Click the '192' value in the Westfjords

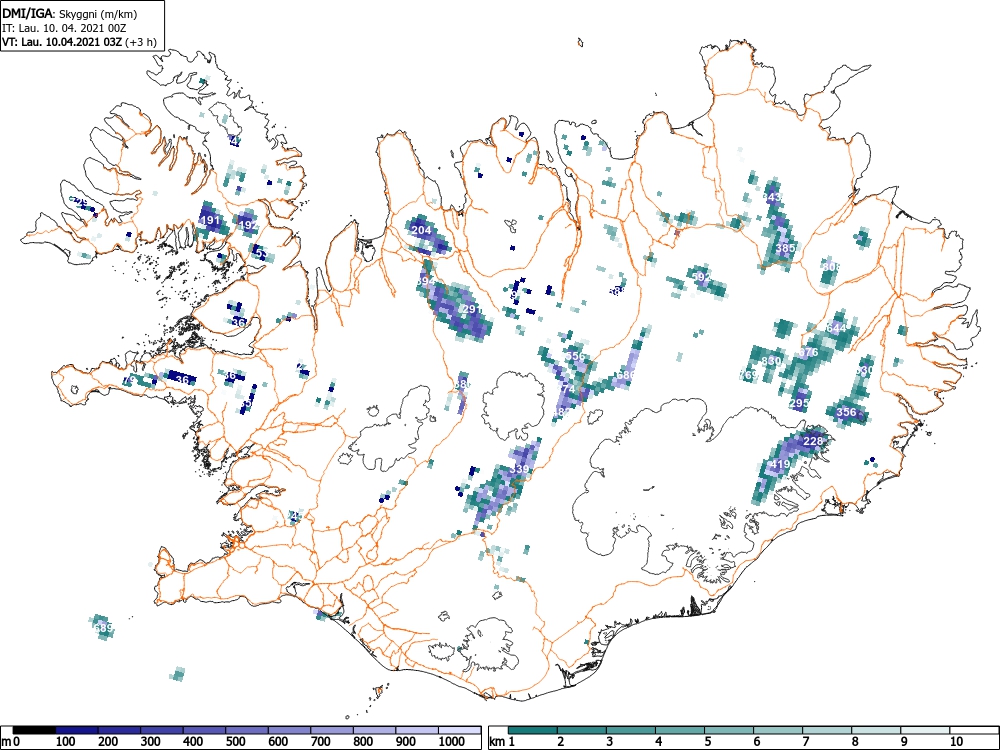click(x=248, y=225)
